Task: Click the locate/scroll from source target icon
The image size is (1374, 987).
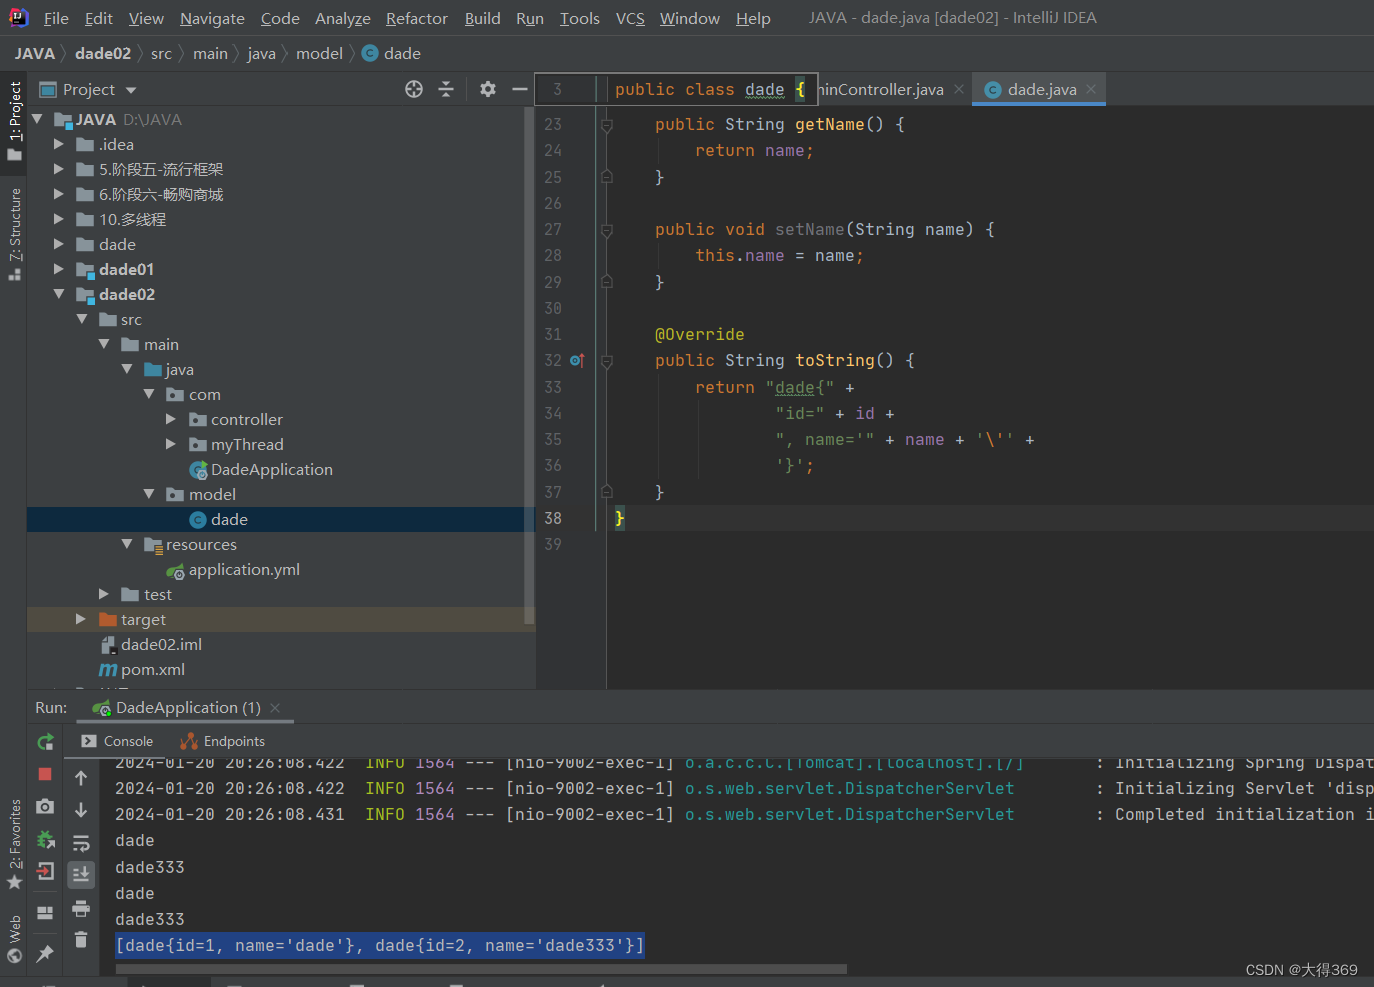Action: [414, 89]
